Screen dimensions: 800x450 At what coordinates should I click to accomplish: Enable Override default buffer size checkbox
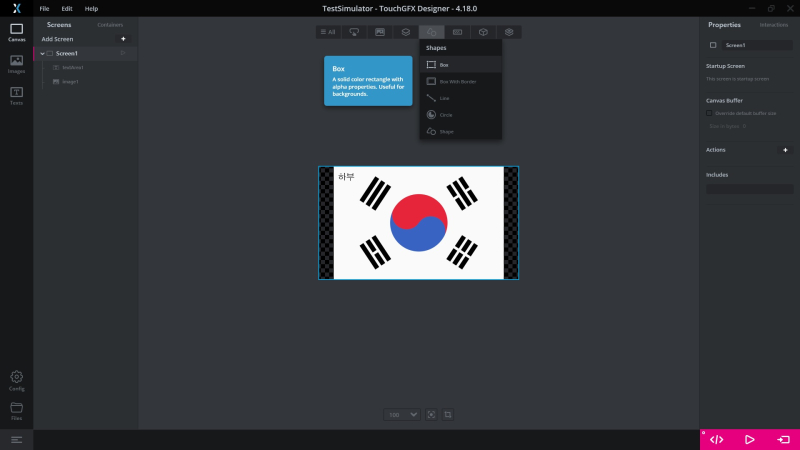[x=709, y=113]
